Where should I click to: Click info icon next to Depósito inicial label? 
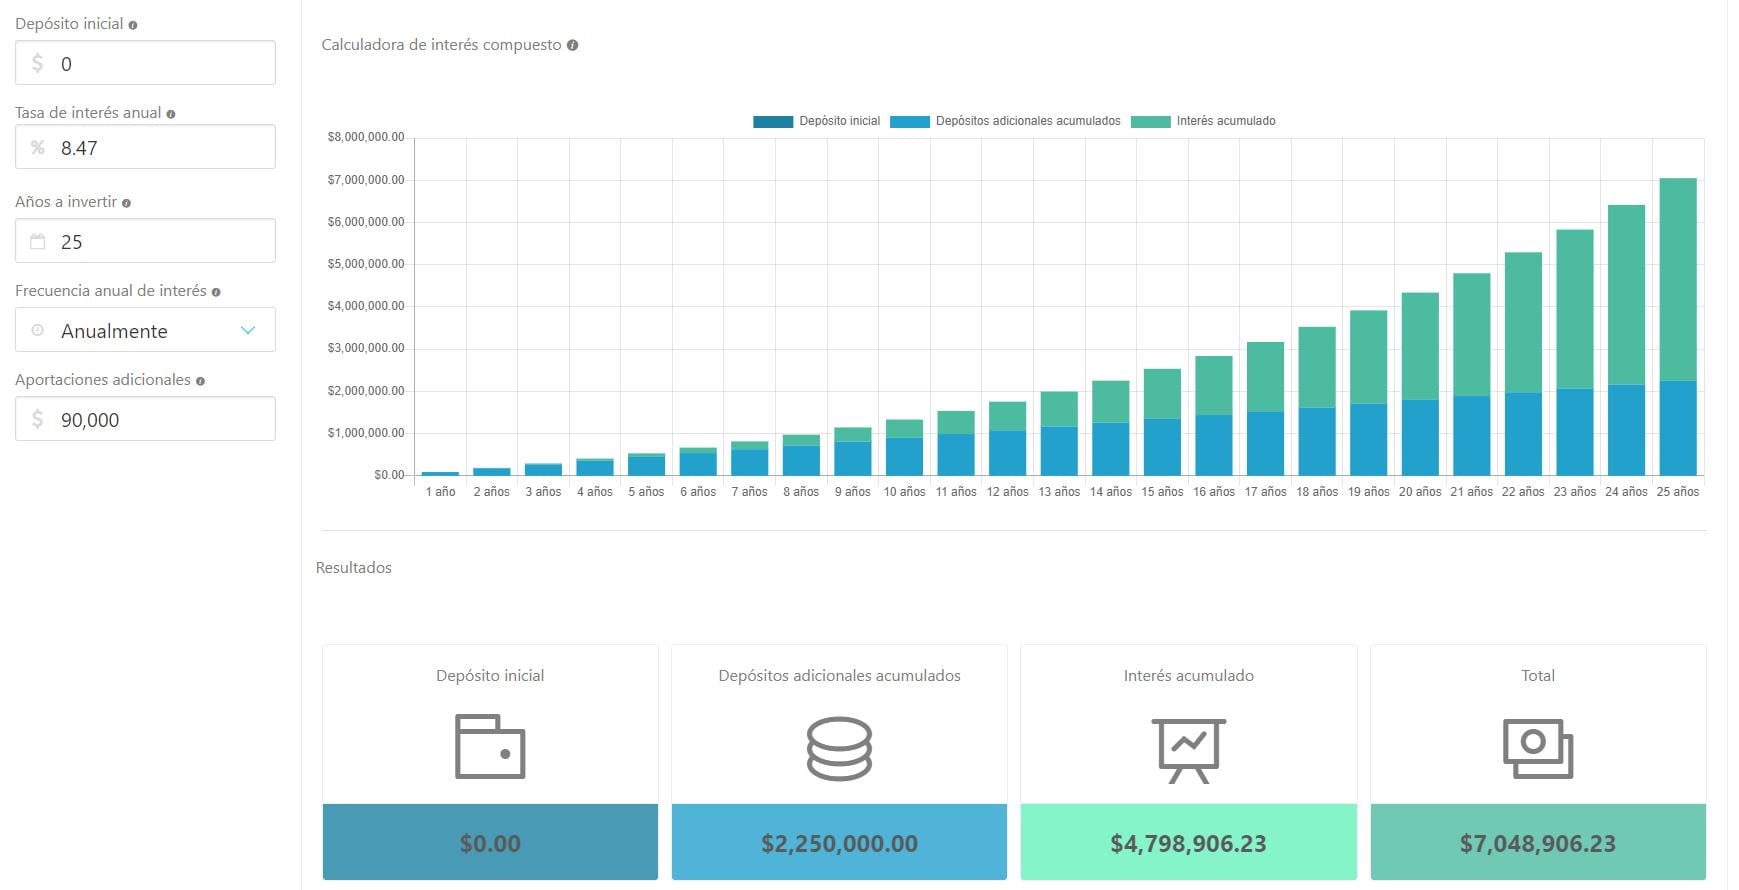(x=133, y=25)
